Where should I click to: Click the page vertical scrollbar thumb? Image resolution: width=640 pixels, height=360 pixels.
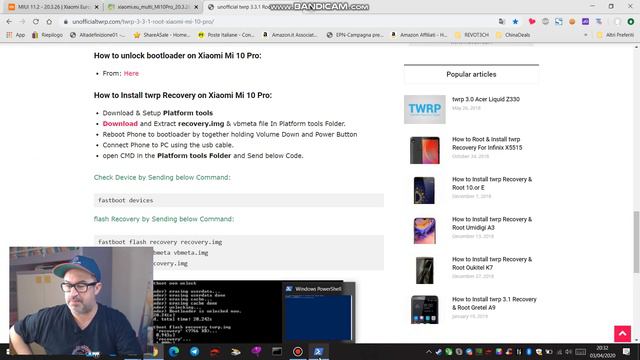point(636,242)
